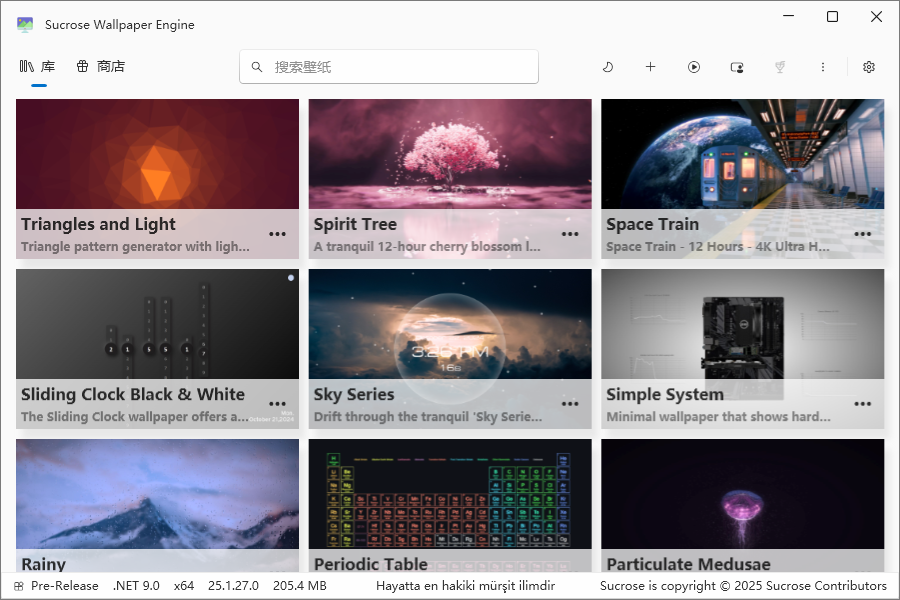The width and height of the screenshot is (900, 600).
Task: Click description "A tranquil 12-hour cherry blossom"
Action: click(x=427, y=247)
